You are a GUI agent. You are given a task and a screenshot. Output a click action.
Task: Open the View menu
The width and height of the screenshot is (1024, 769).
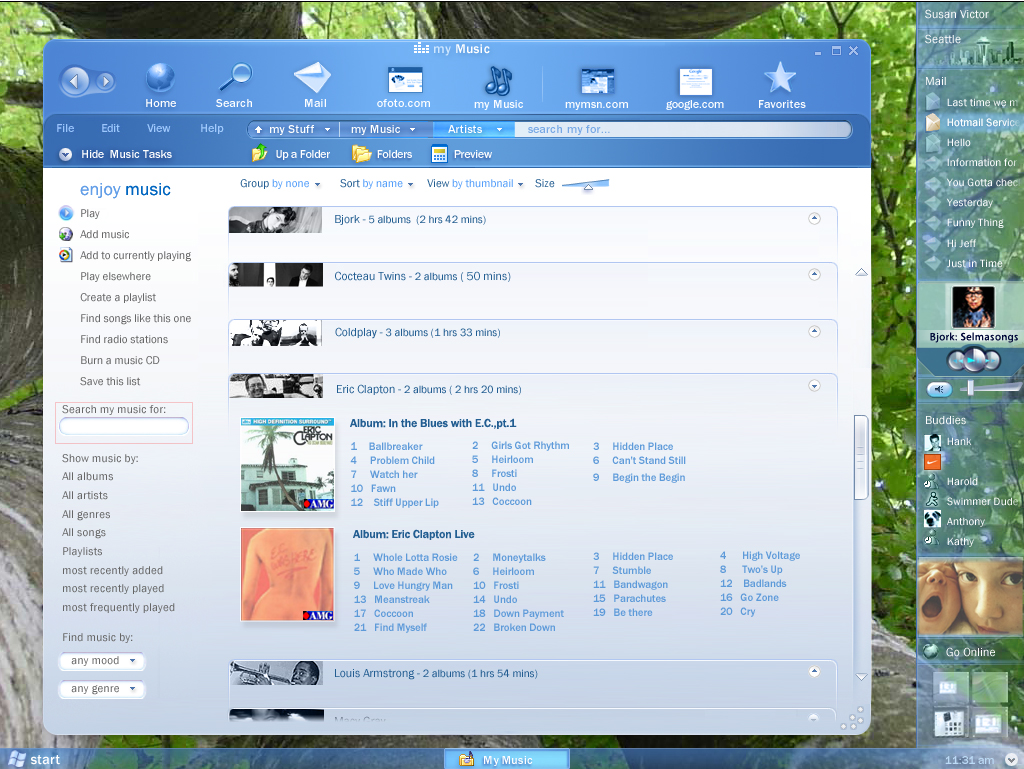pos(158,128)
